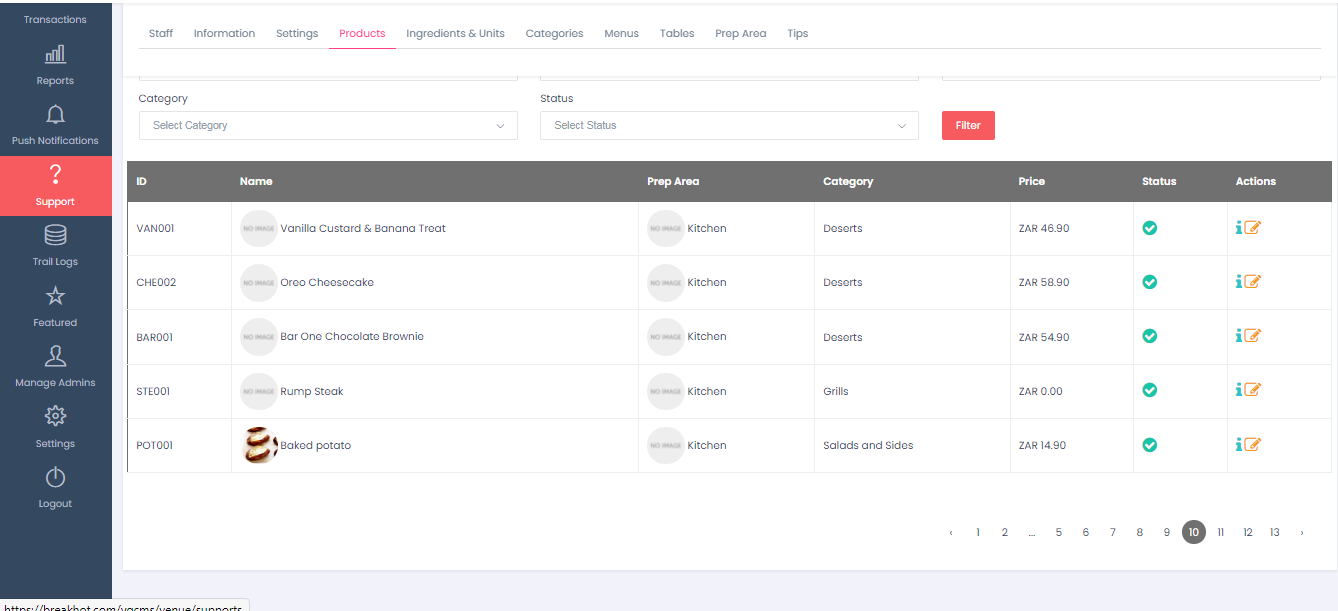Image resolution: width=1338 pixels, height=611 pixels.
Task: Open Trail Logs database icon
Action: point(55,236)
